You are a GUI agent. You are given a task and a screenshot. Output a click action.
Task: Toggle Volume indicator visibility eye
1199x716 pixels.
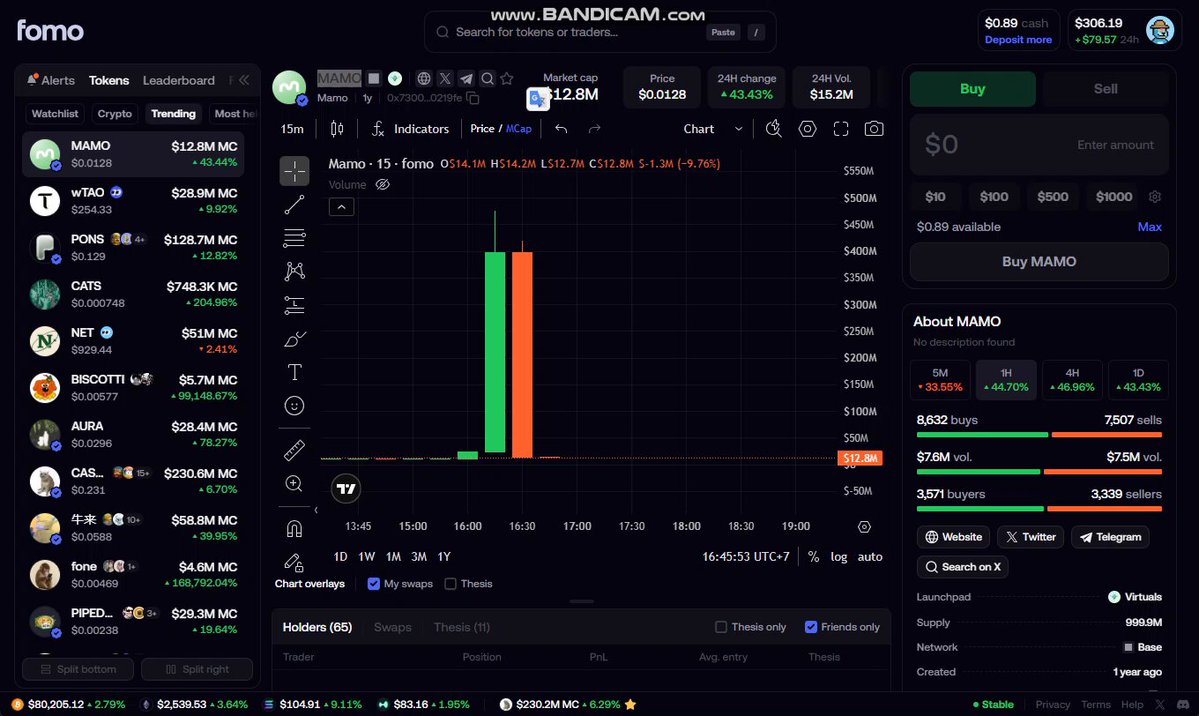(383, 184)
